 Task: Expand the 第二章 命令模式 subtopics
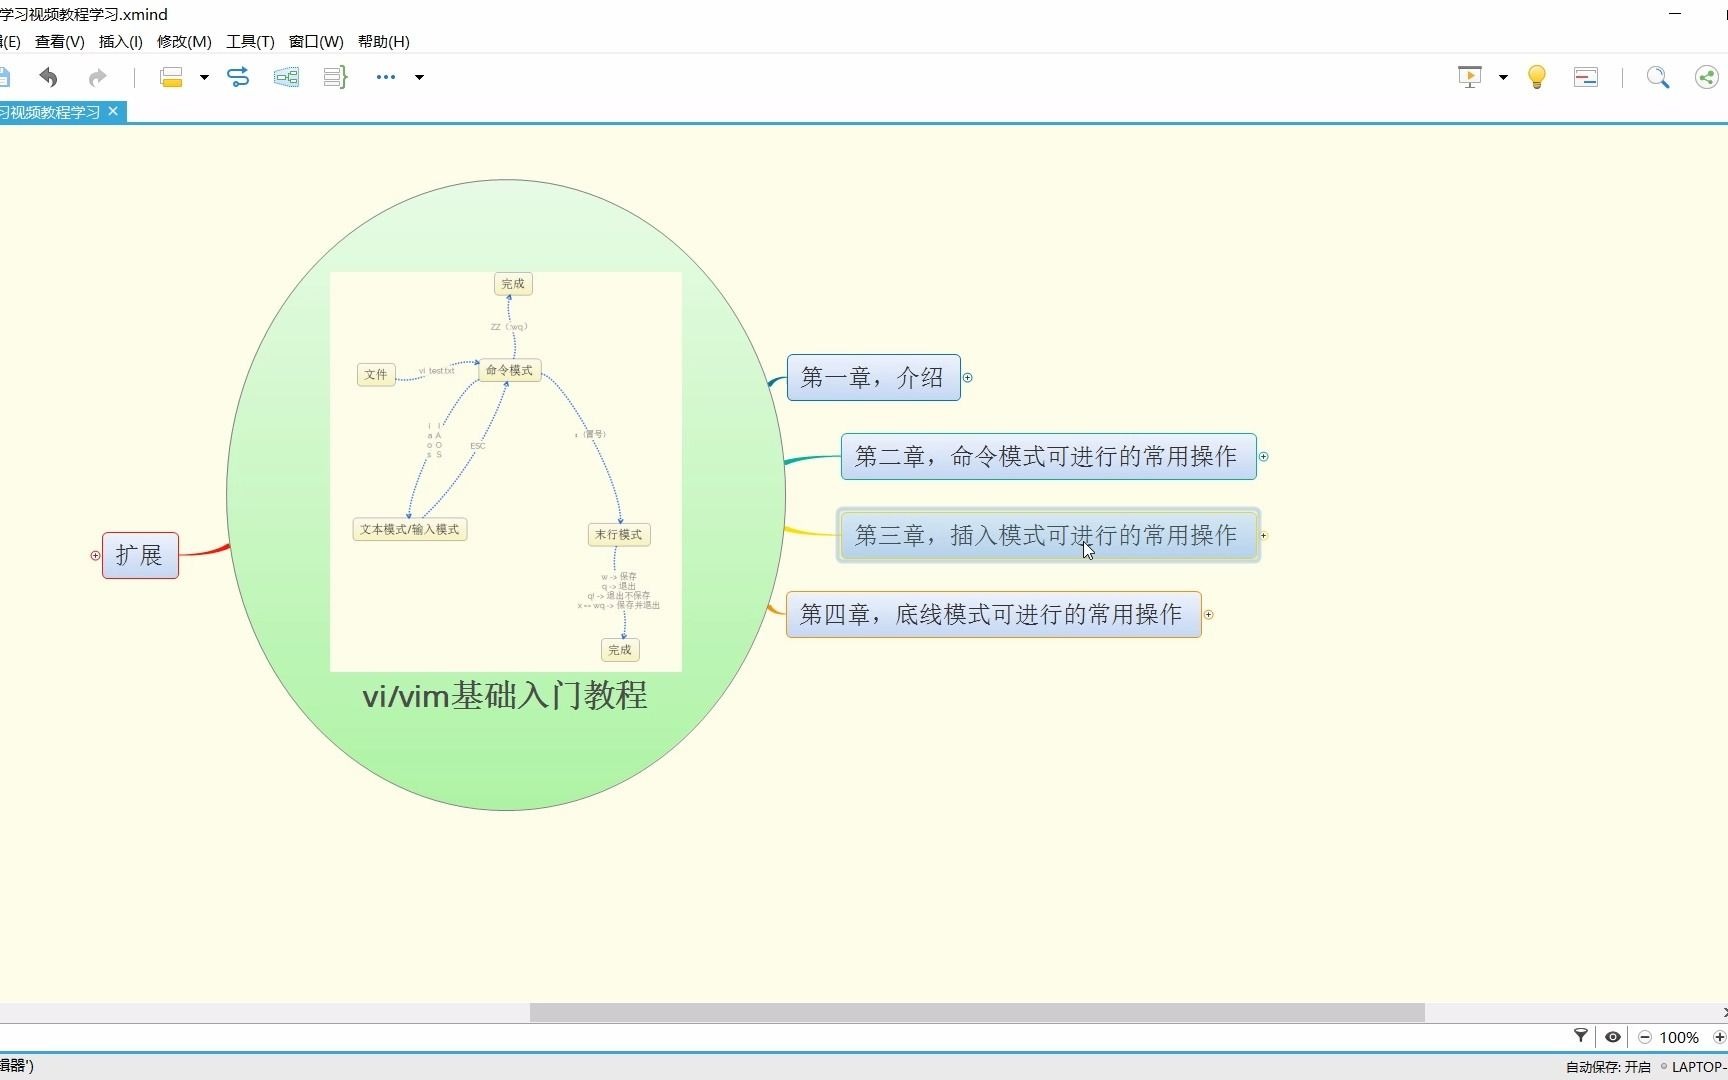(x=1263, y=456)
